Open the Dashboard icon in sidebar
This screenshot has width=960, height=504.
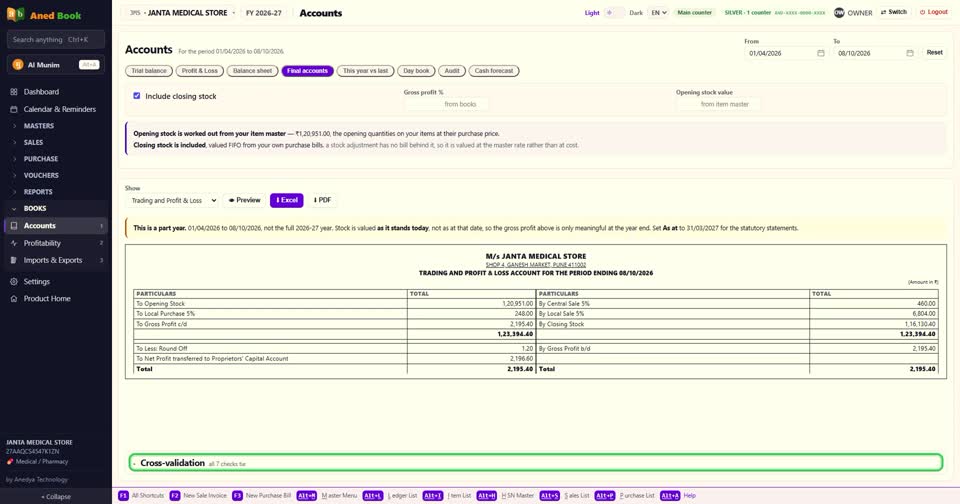(x=13, y=92)
